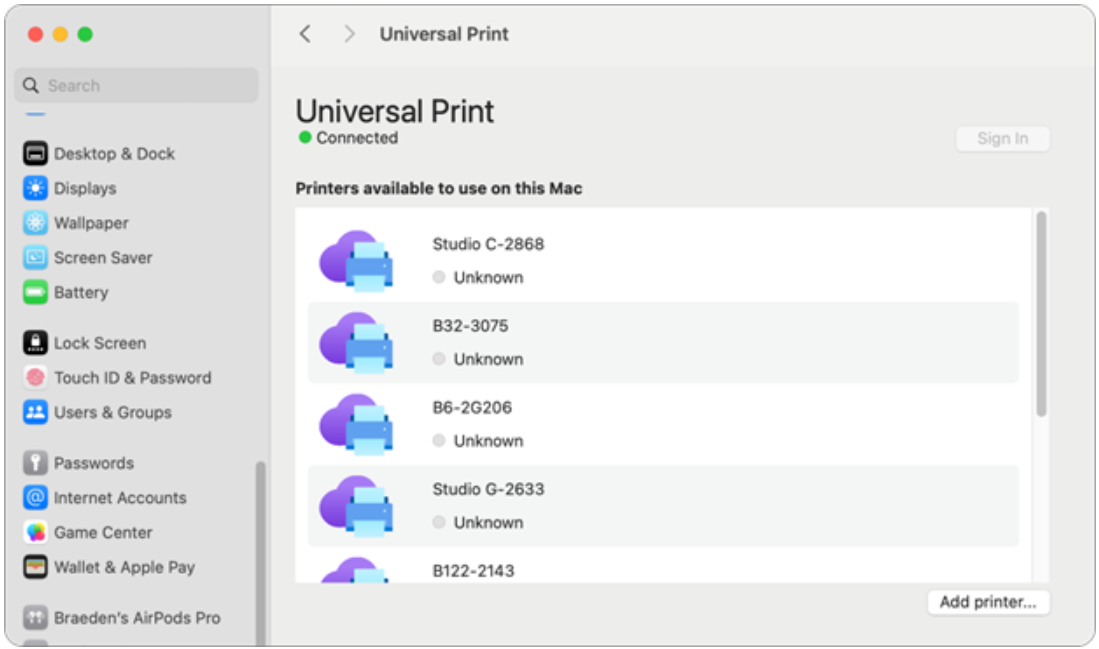This screenshot has height=649, width=1099.
Task: Click the Battery icon in sidebar
Action: tap(36, 293)
